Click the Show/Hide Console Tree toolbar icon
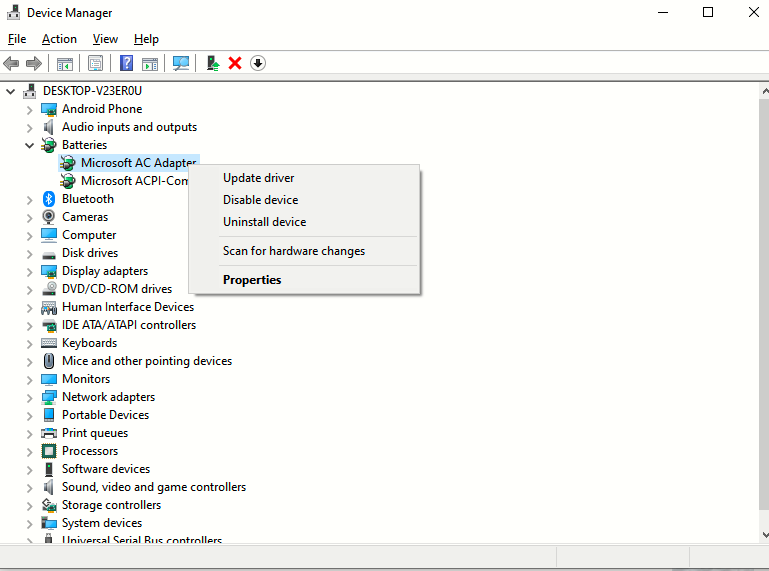769x571 pixels. [65, 63]
